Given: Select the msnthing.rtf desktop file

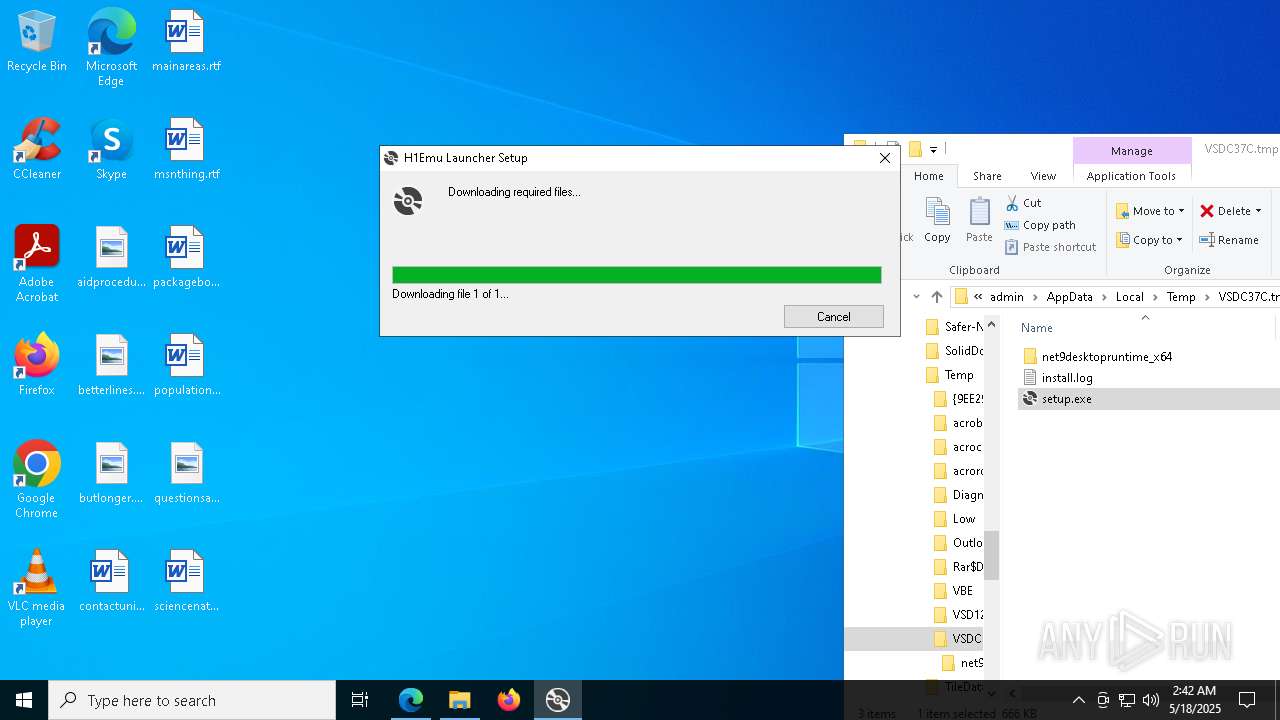Looking at the screenshot, I should click(186, 150).
